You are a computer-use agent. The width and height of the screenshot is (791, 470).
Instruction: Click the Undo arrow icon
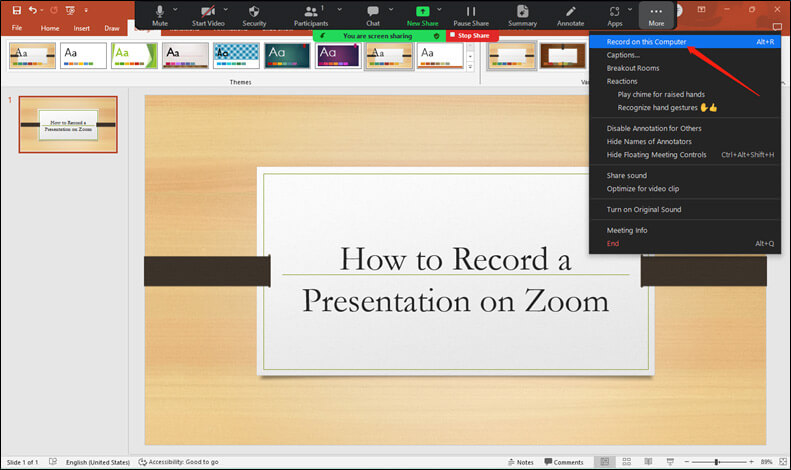pos(33,10)
